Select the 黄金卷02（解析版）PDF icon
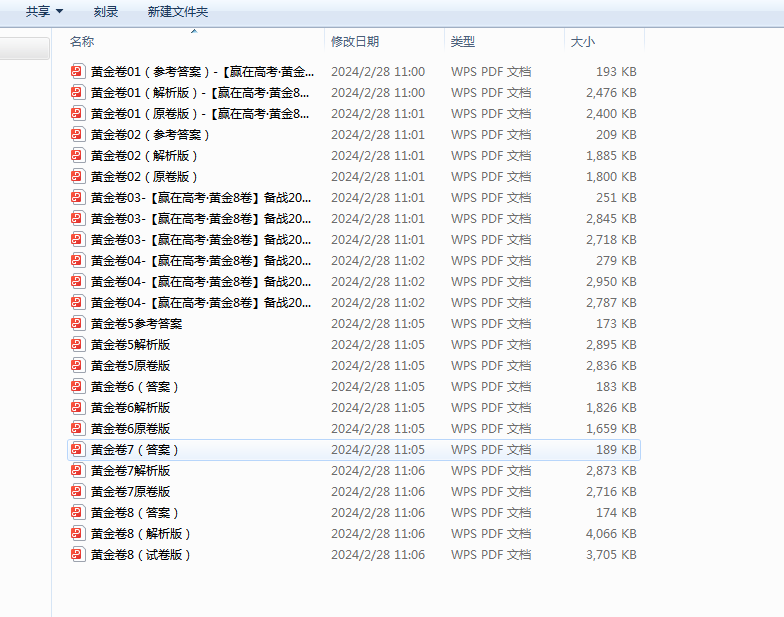This screenshot has width=784, height=617. (x=78, y=156)
